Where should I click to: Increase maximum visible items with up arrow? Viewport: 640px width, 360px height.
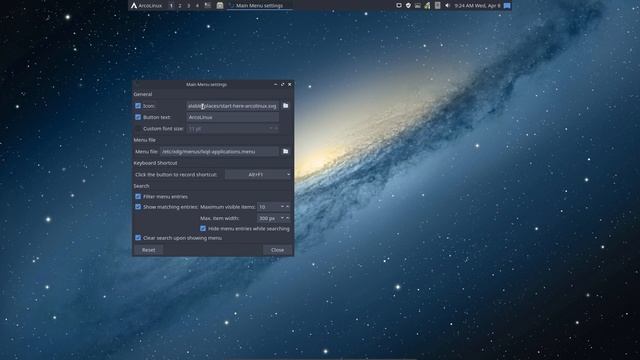click(x=287, y=207)
